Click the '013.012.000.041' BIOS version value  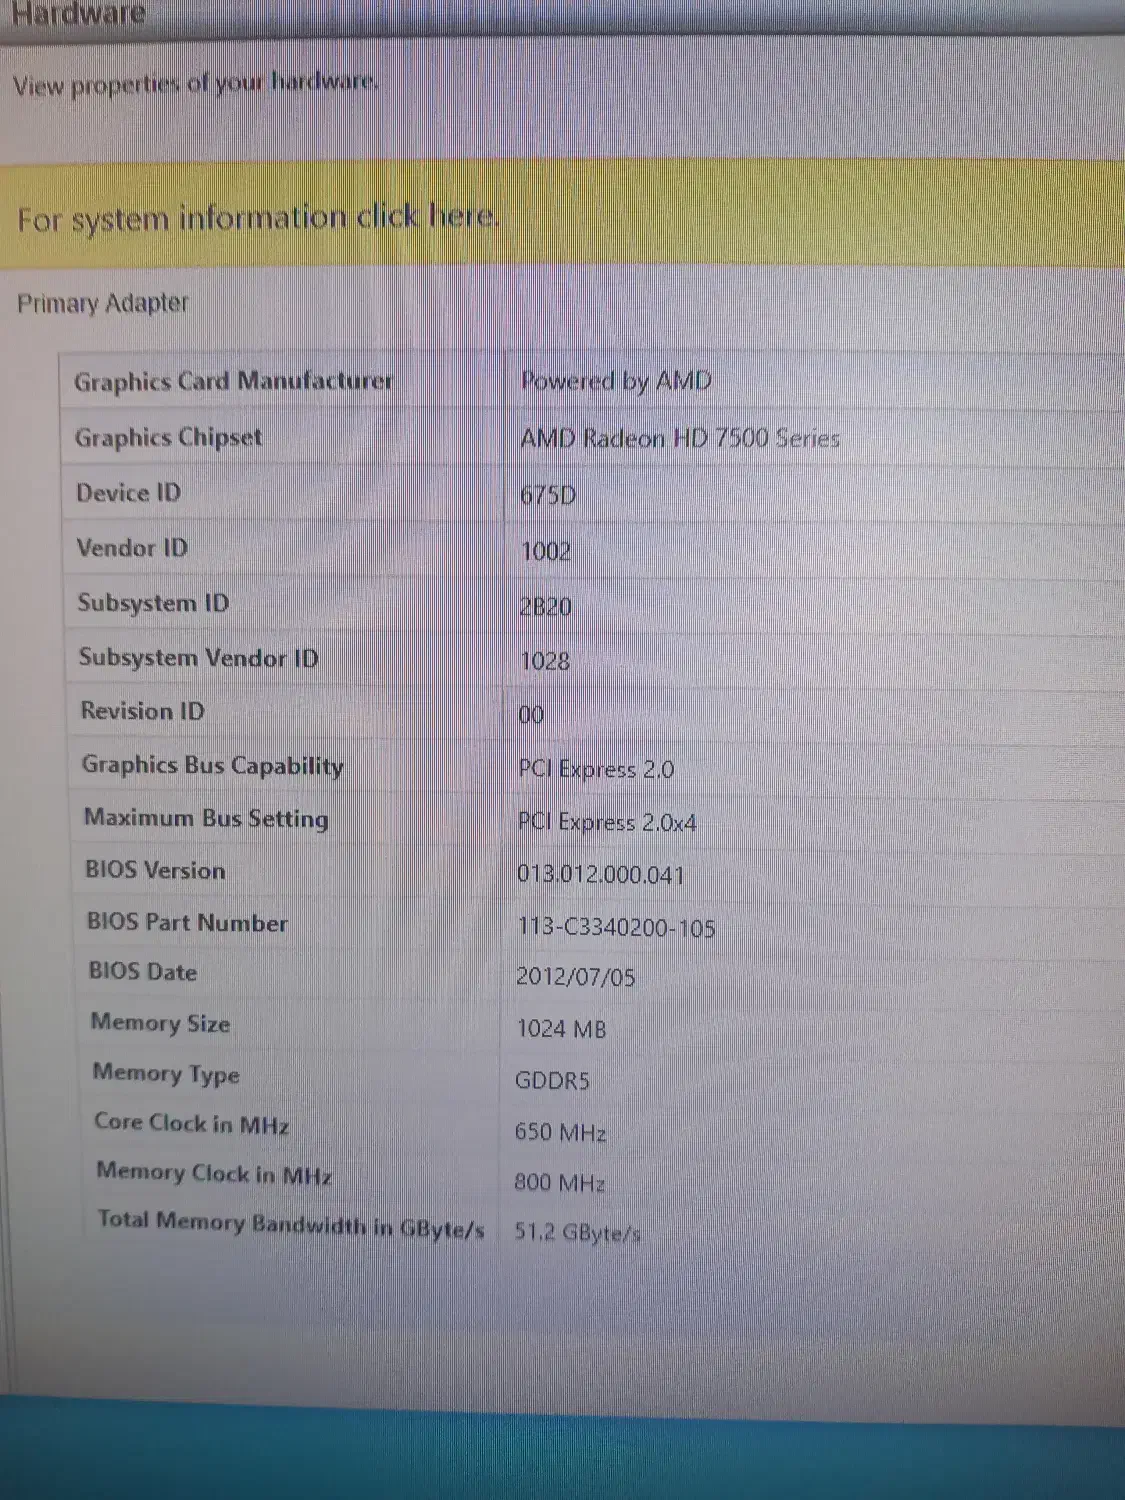pos(601,875)
